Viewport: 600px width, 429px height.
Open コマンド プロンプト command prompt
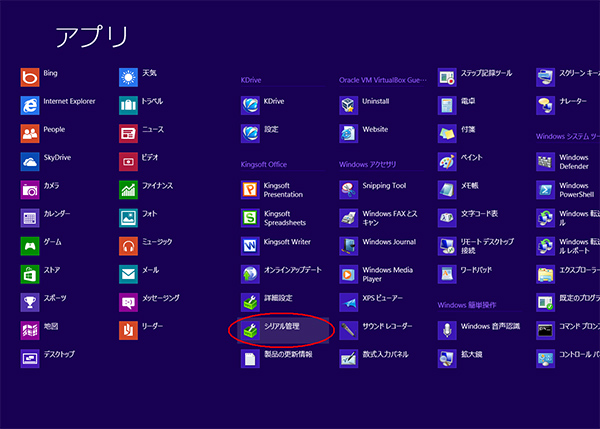546,330
